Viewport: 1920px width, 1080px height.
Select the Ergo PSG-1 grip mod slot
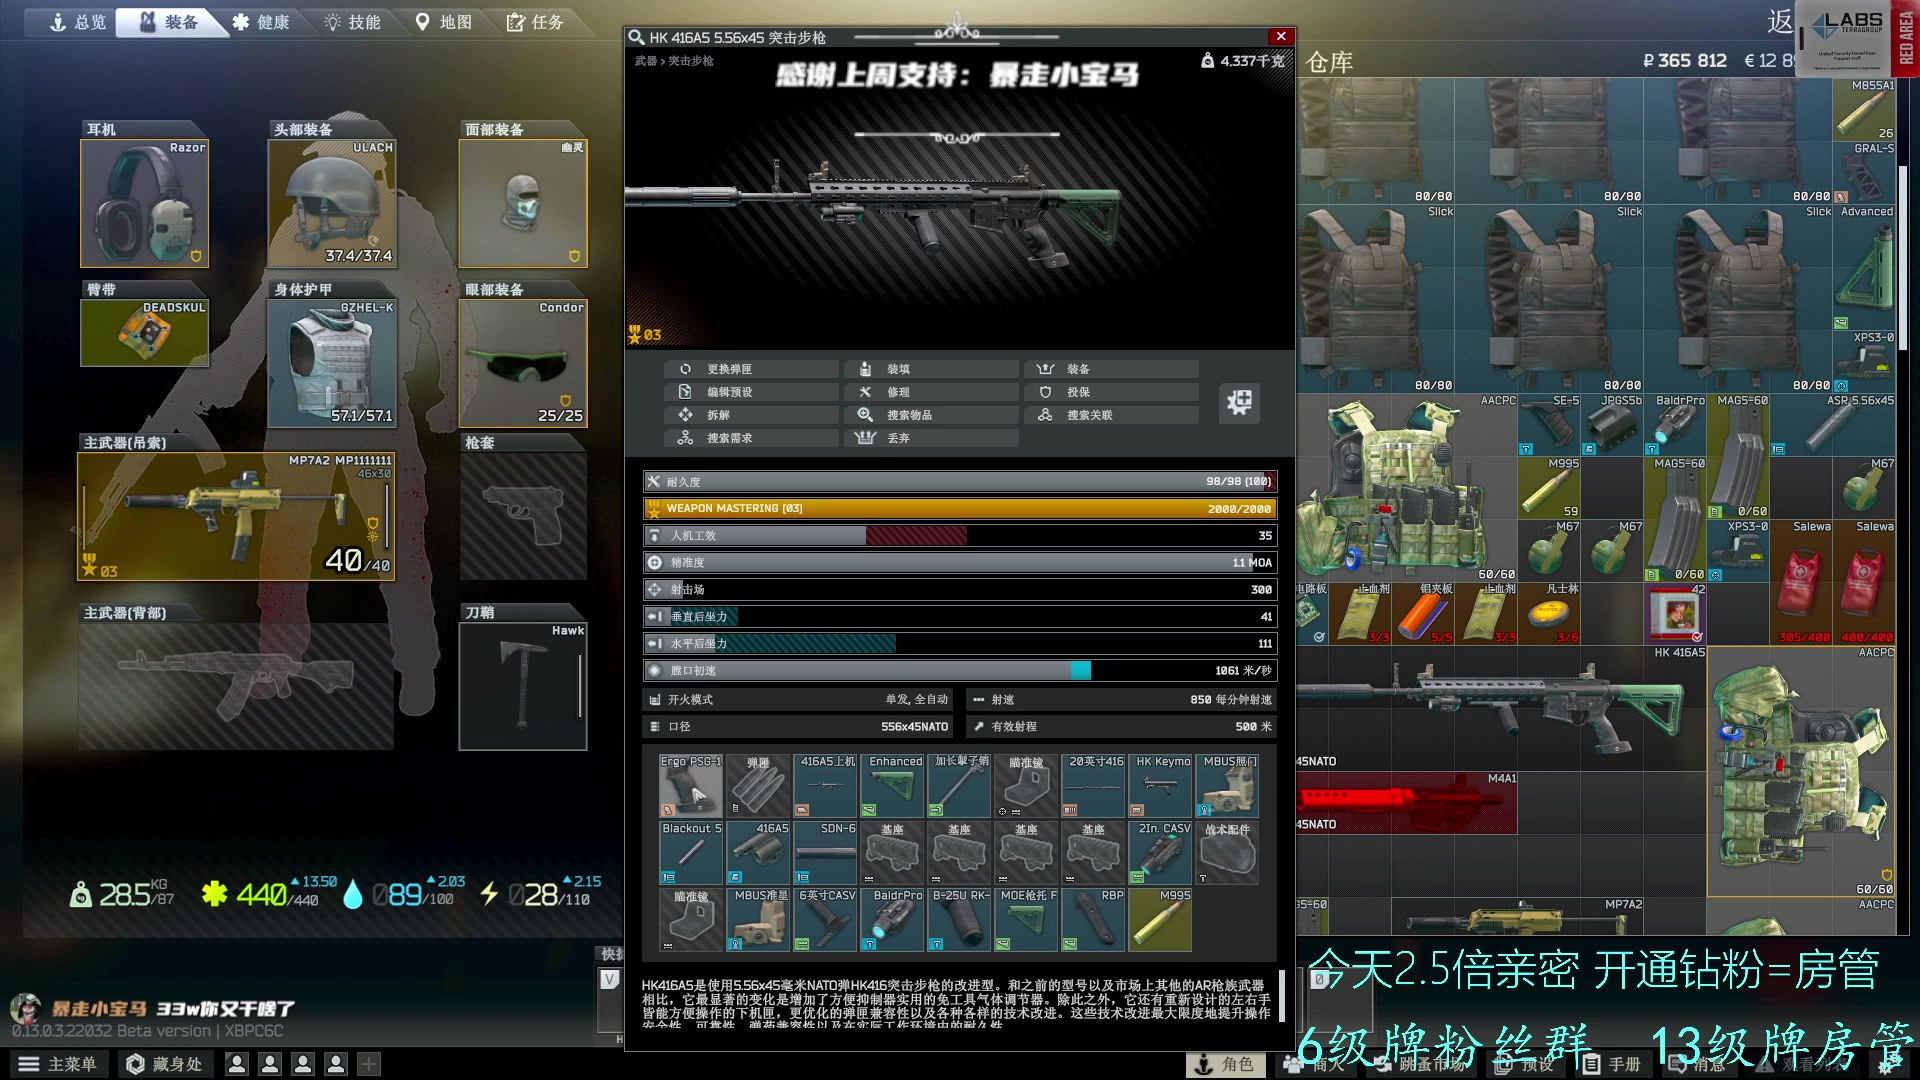click(691, 786)
